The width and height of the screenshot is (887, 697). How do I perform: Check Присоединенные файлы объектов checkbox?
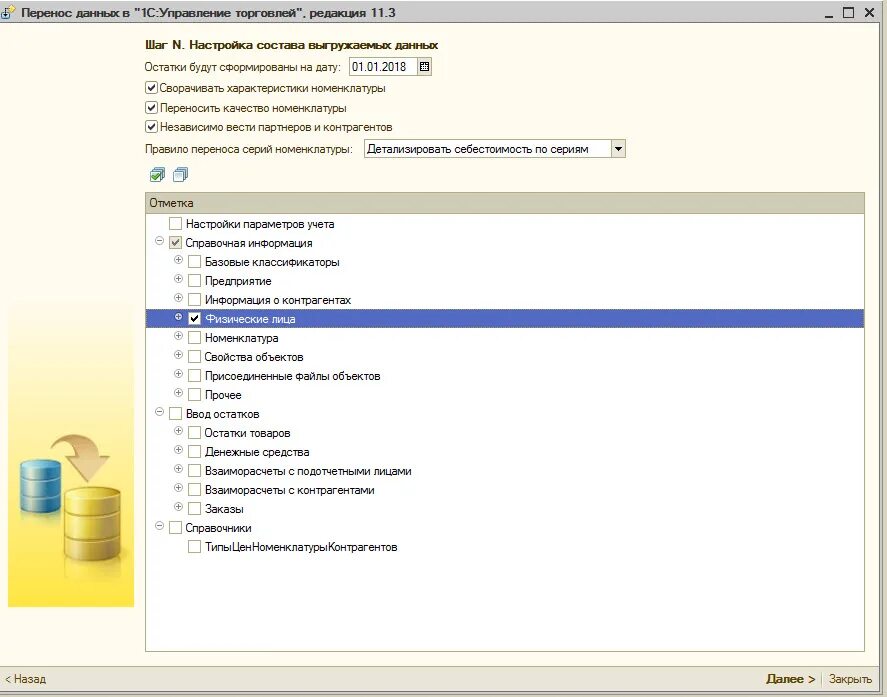pyautogui.click(x=195, y=376)
